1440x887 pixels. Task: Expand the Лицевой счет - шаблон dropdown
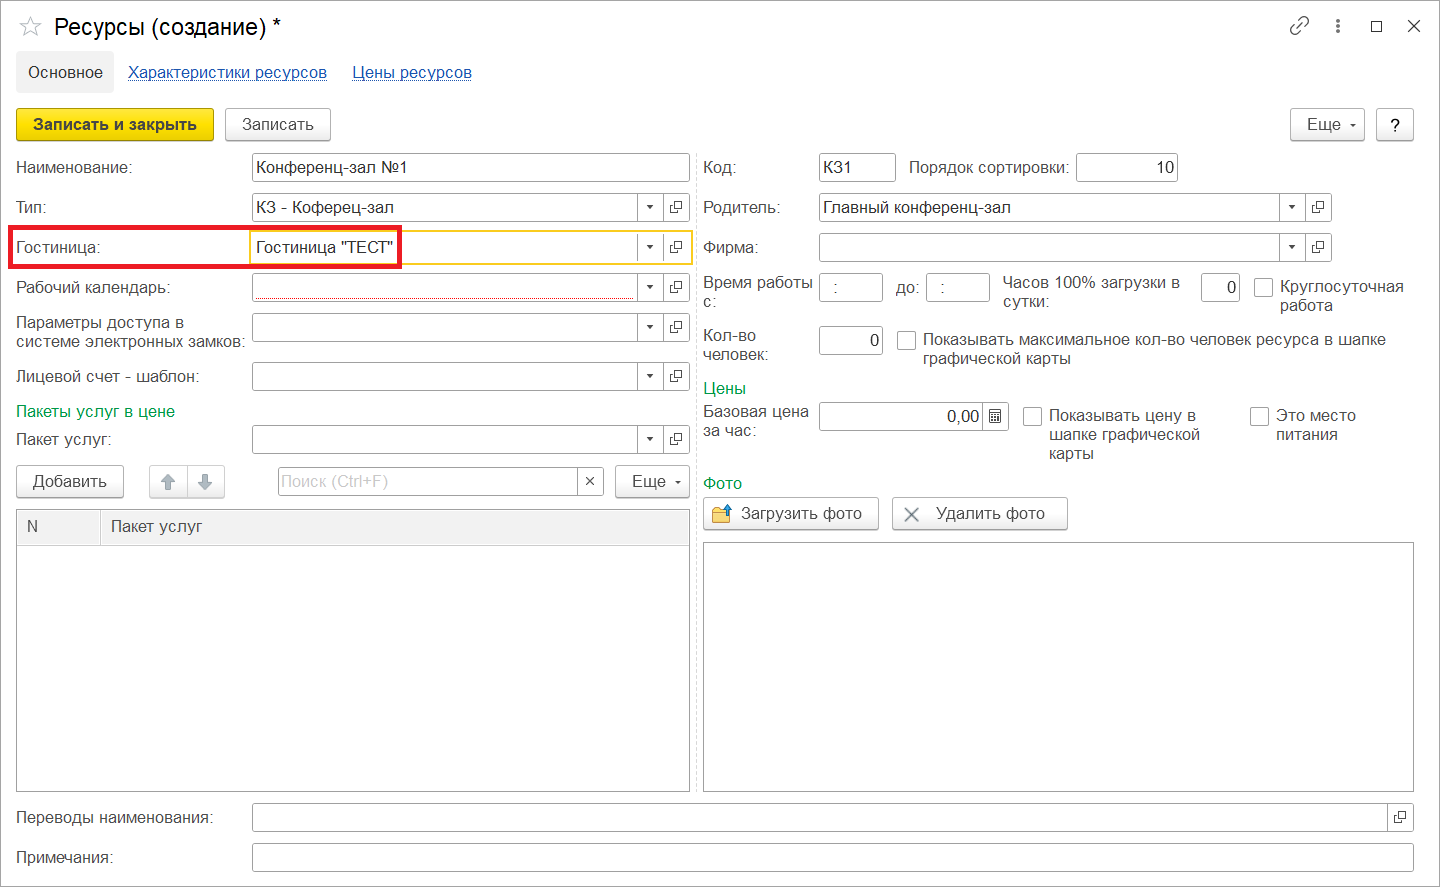[x=650, y=376]
